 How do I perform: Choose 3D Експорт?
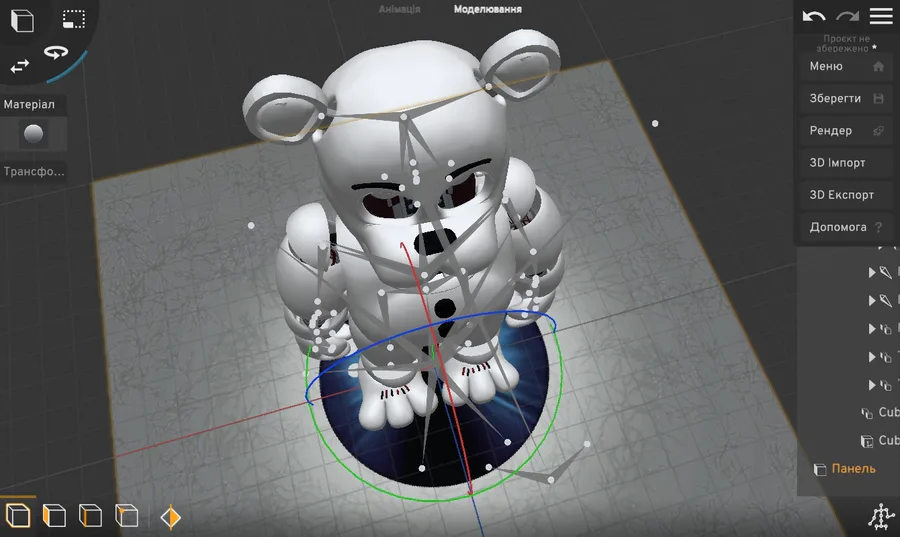click(847, 195)
